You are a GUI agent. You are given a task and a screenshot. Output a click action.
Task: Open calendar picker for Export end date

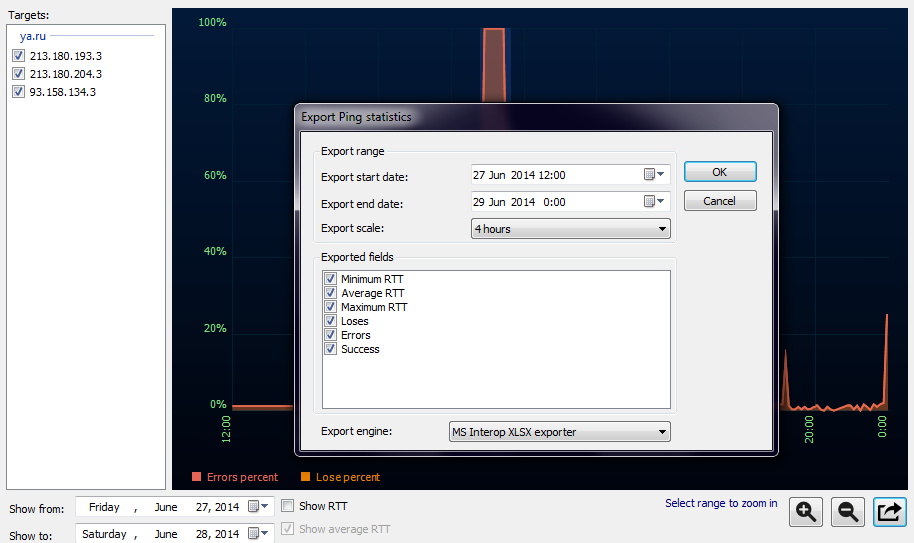(x=654, y=202)
